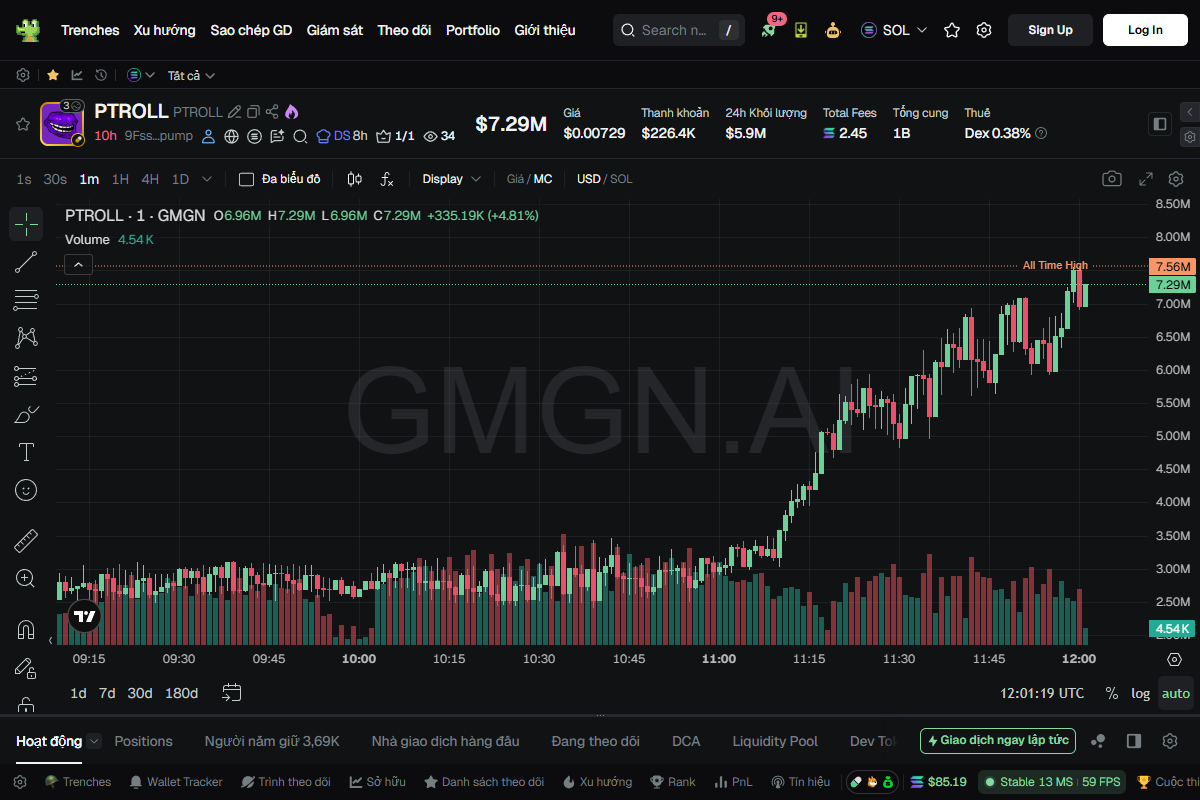This screenshot has height=800, width=1200.
Task: Select the 1H timeframe
Action: pyautogui.click(x=120, y=179)
